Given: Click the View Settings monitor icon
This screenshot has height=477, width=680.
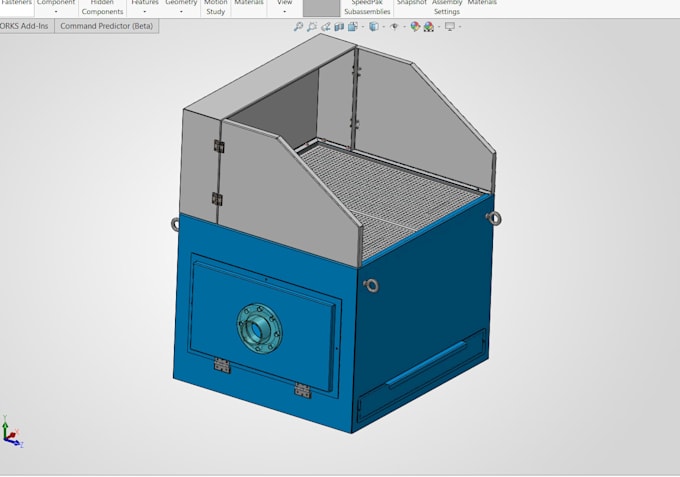Looking at the screenshot, I should point(450,27).
